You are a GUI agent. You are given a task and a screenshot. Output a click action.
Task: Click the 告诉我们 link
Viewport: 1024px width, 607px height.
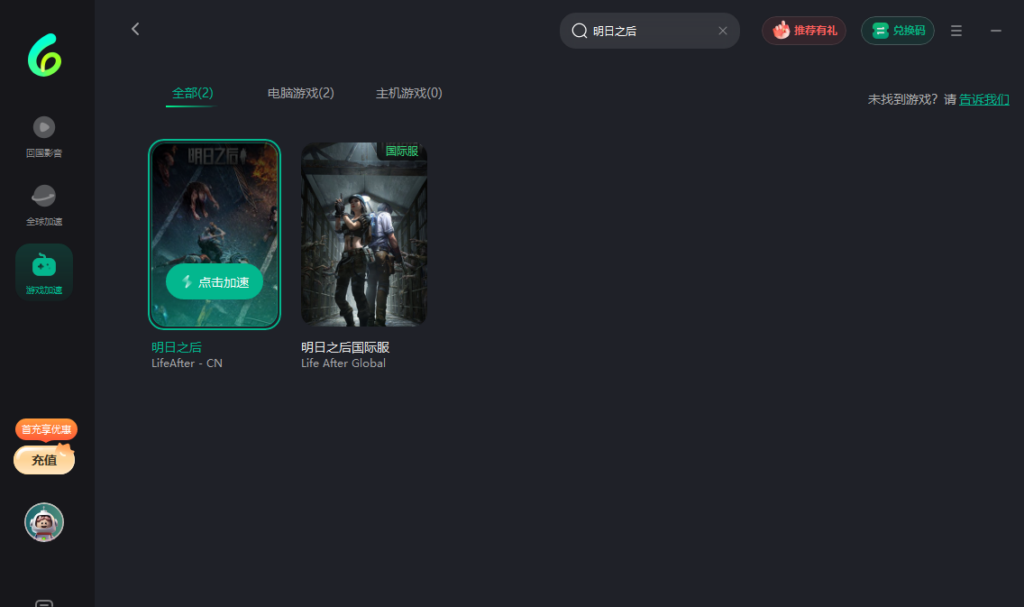click(984, 99)
